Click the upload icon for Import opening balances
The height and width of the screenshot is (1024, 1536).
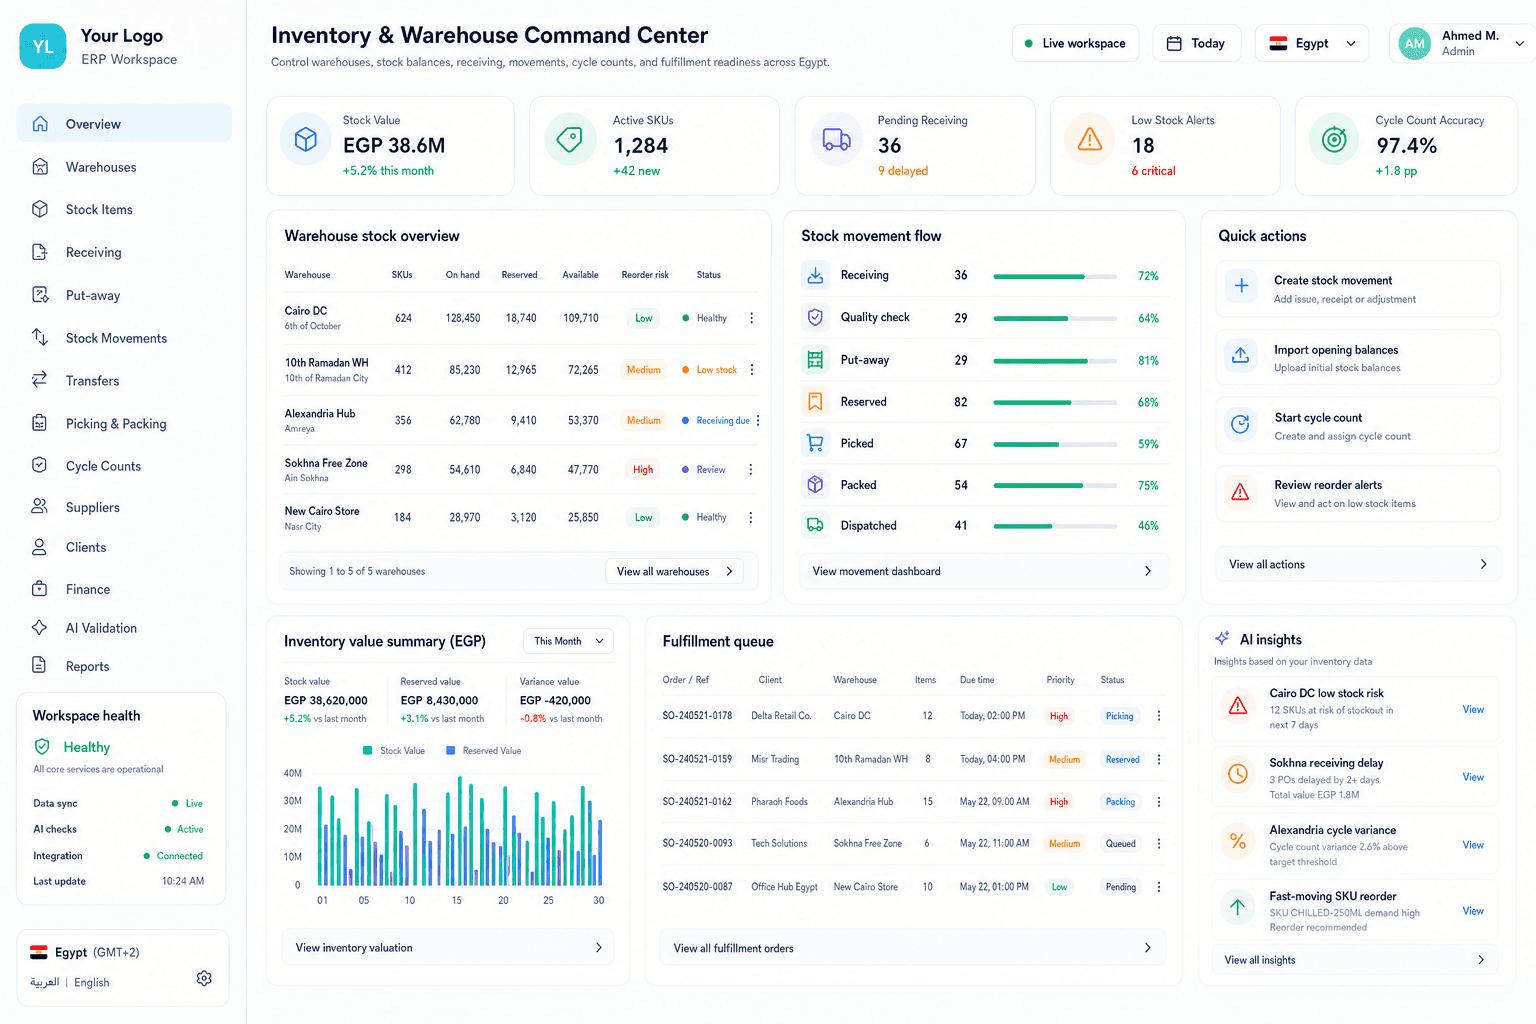pos(1241,355)
